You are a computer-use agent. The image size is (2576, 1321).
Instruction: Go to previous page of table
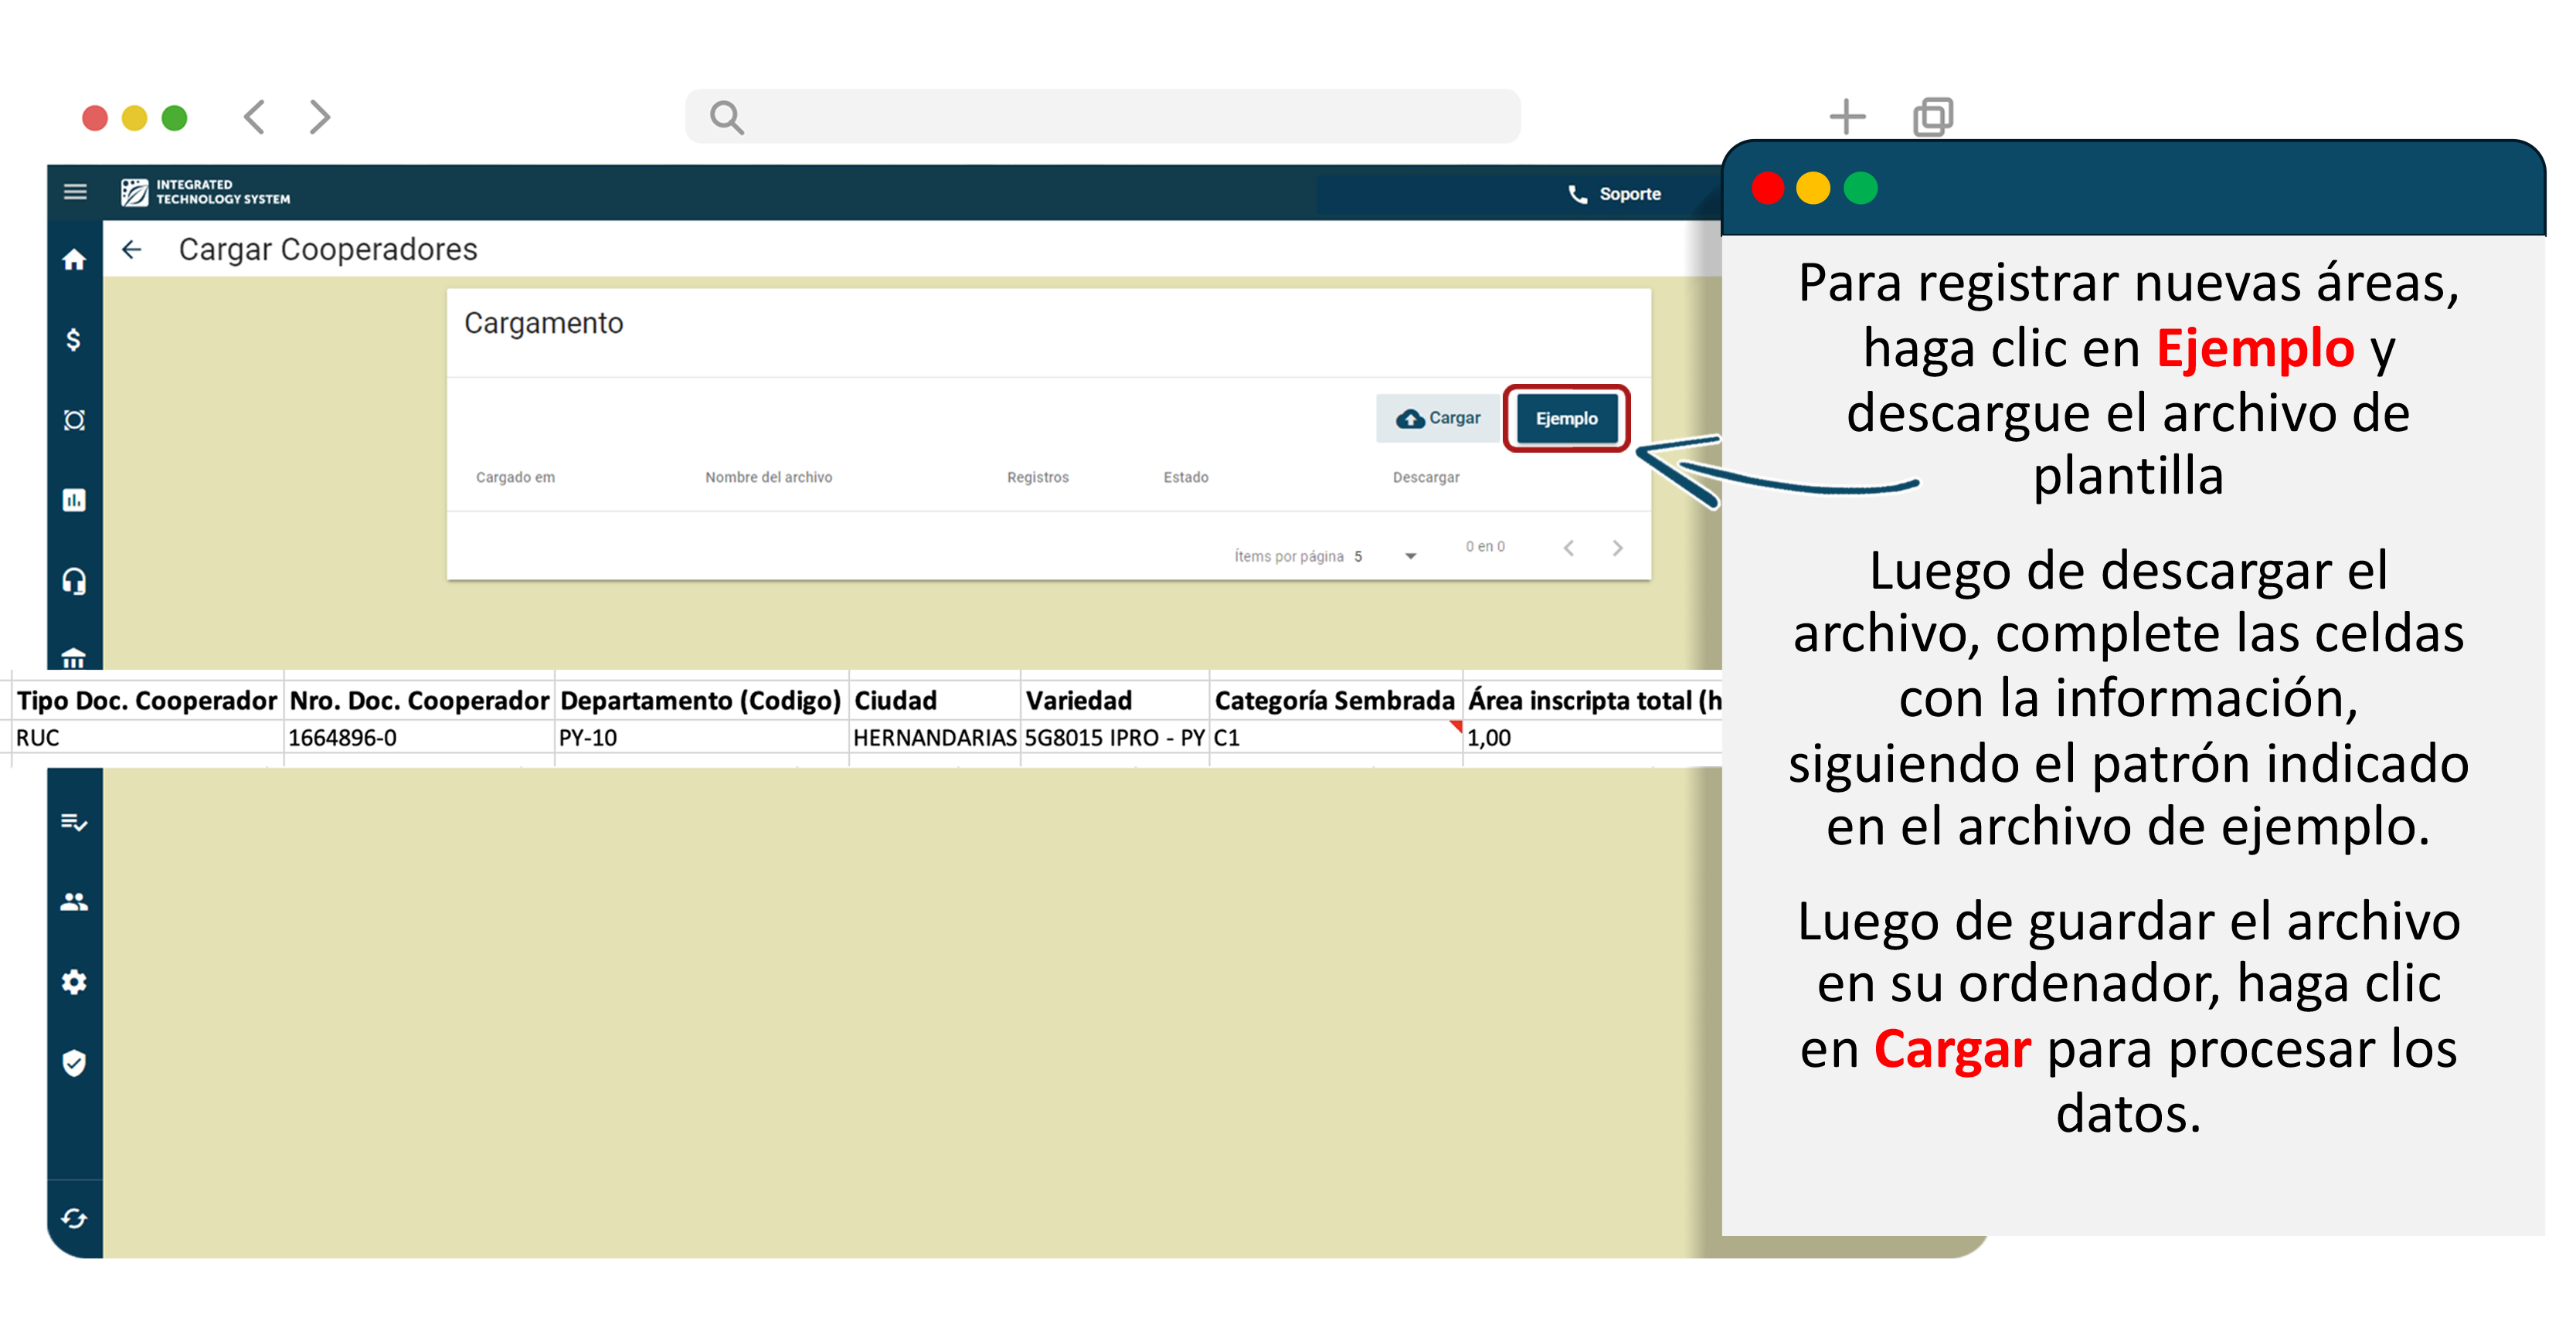1569,548
